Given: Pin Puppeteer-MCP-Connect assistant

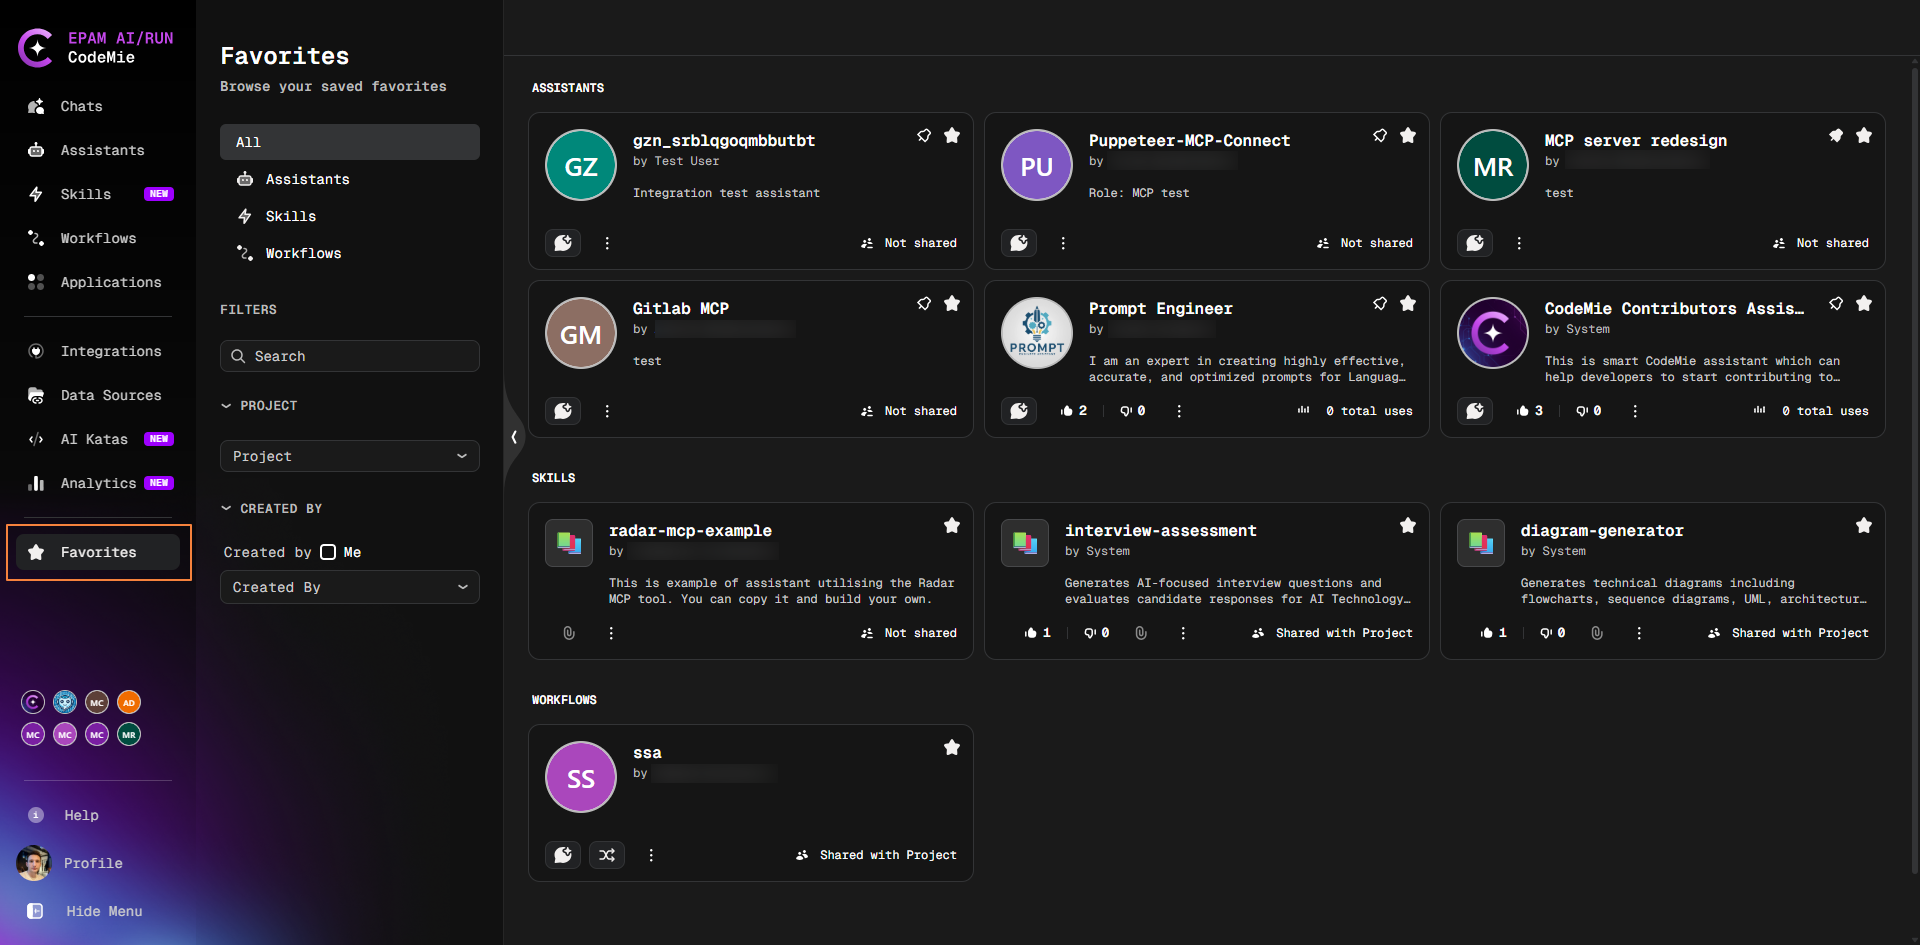Looking at the screenshot, I should pyautogui.click(x=1380, y=135).
